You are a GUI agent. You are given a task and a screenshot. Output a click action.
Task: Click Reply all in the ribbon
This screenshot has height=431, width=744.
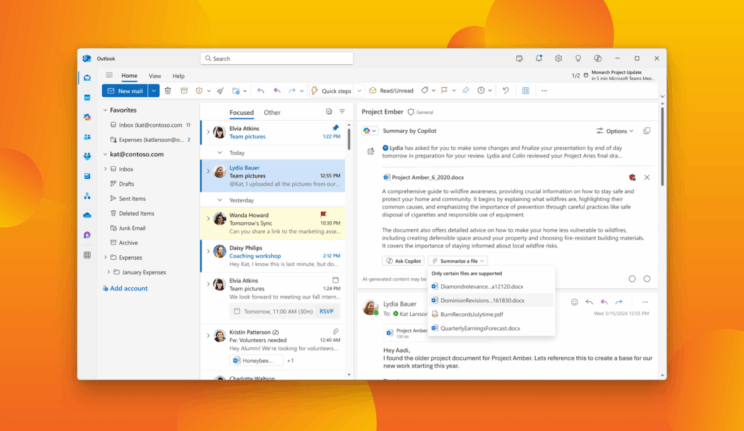pos(277,91)
